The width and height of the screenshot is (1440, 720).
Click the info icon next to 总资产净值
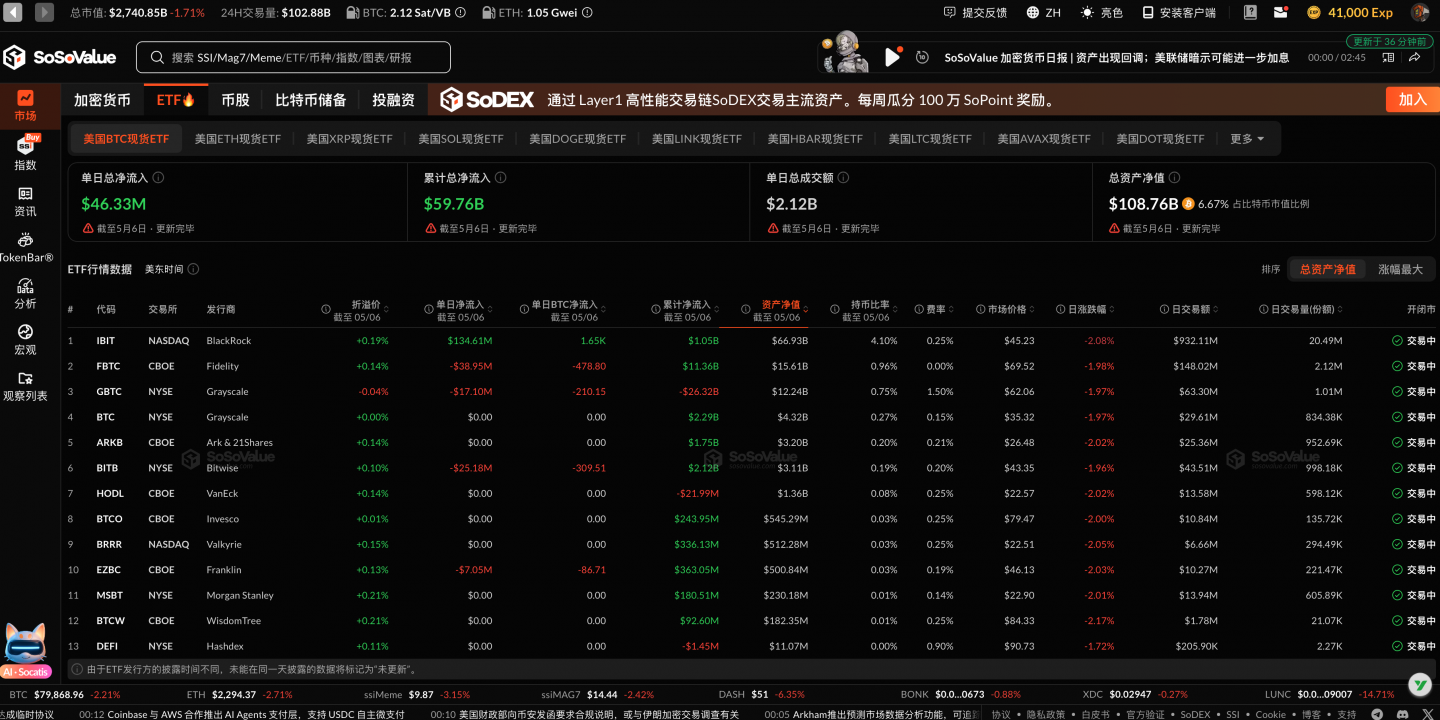1174,178
